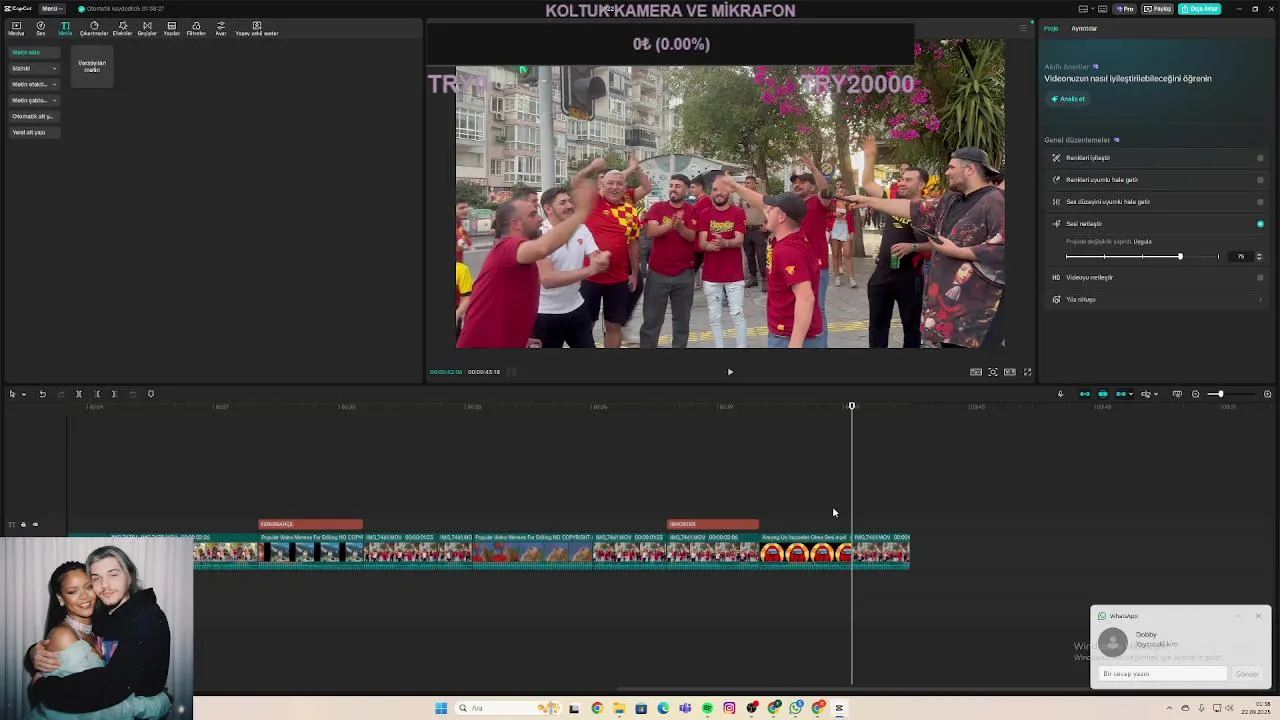Viewport: 1280px width, 720px height.
Task: Expand the Sizinki category in the text sidebar
Action: click(x=33, y=68)
